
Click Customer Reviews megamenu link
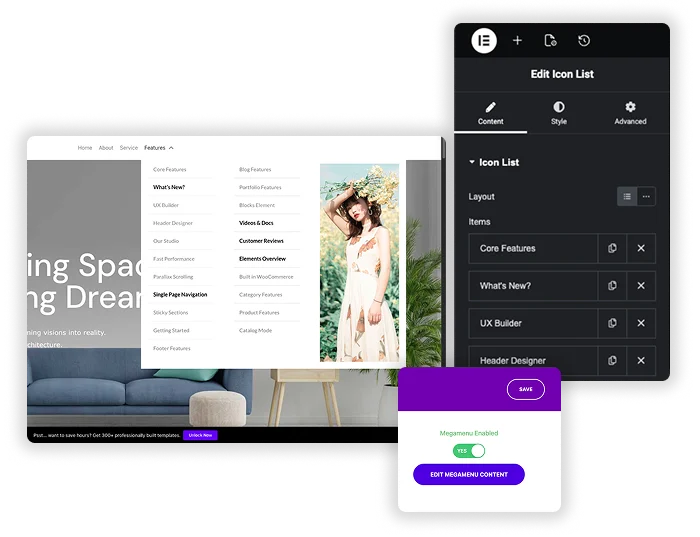click(261, 241)
